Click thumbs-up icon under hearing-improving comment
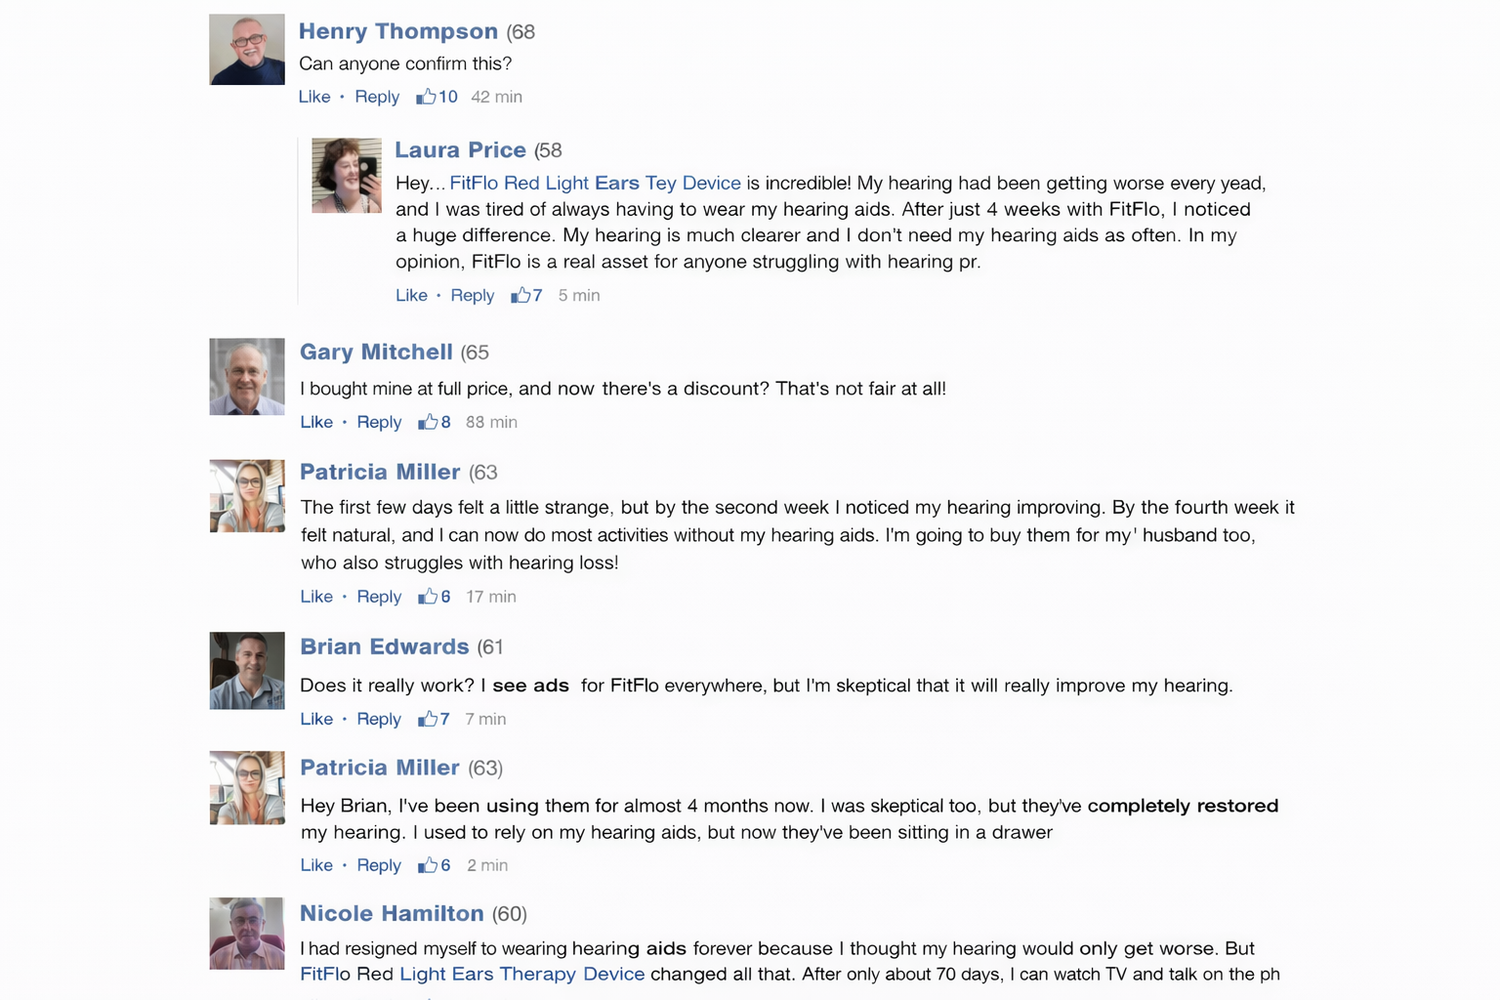The image size is (1500, 1000). [428, 596]
